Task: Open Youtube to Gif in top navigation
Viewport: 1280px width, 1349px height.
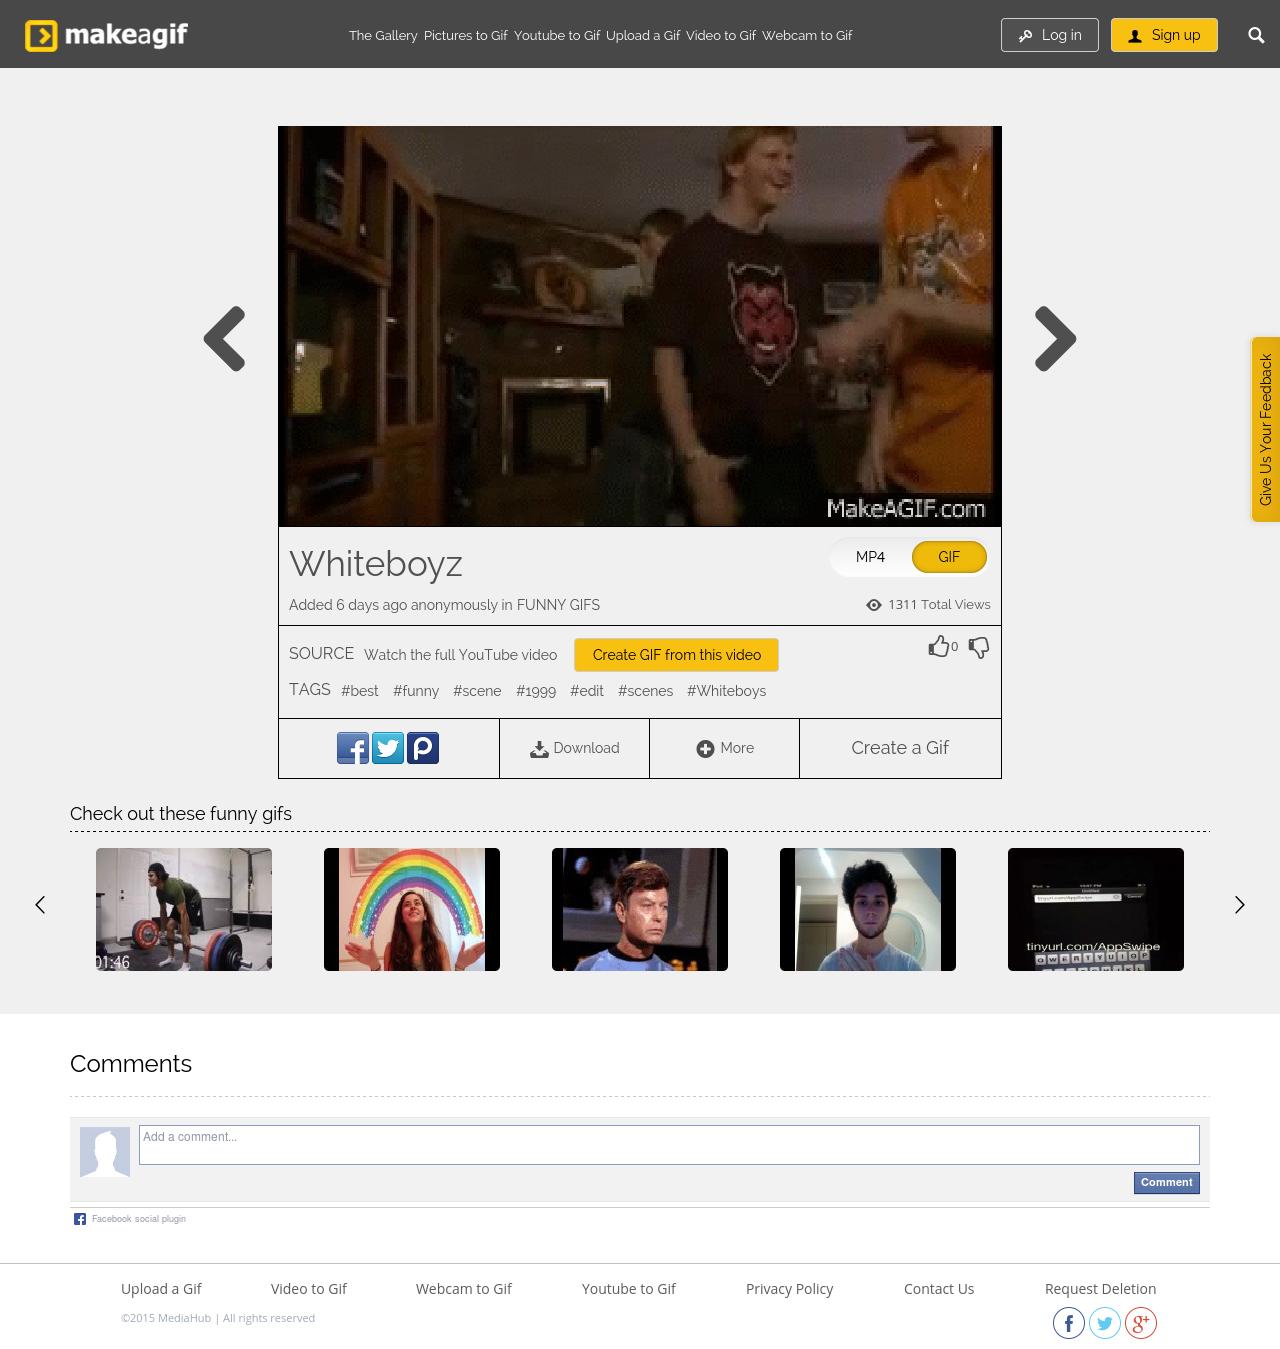Action: pos(556,35)
